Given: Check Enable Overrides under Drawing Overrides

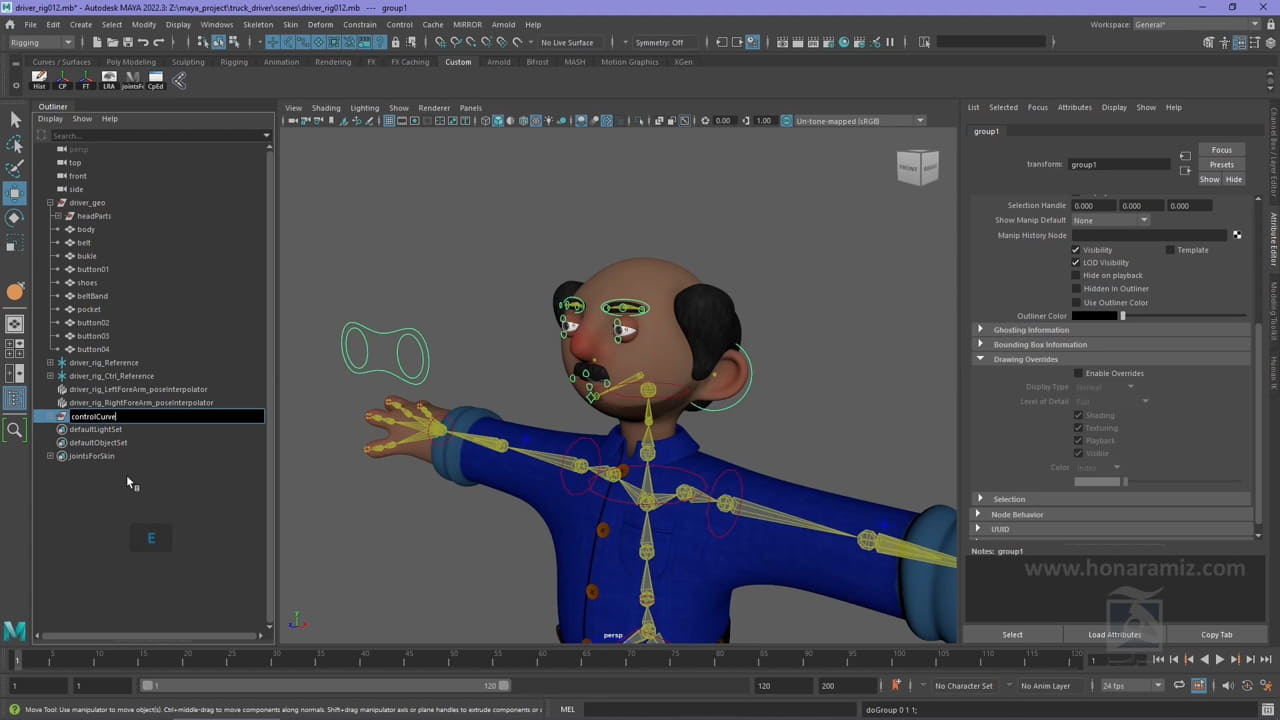Looking at the screenshot, I should [x=1078, y=373].
